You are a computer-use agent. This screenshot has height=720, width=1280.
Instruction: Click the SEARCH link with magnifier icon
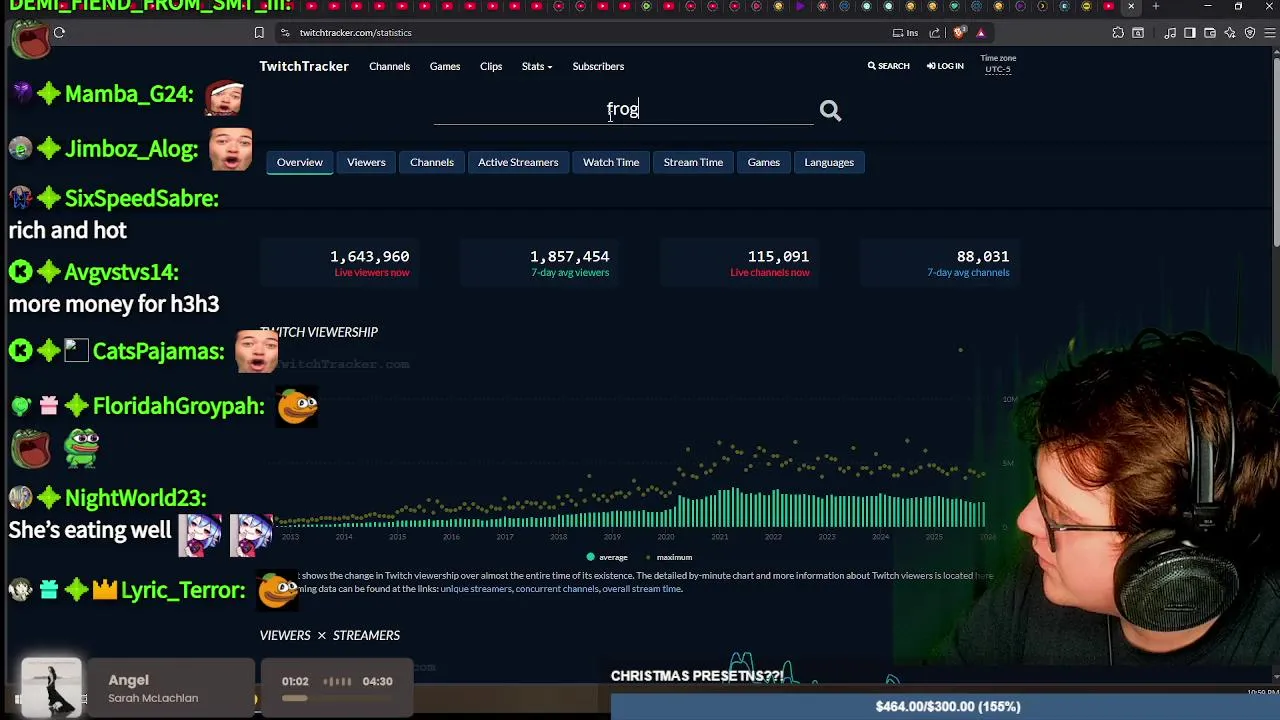[888, 66]
